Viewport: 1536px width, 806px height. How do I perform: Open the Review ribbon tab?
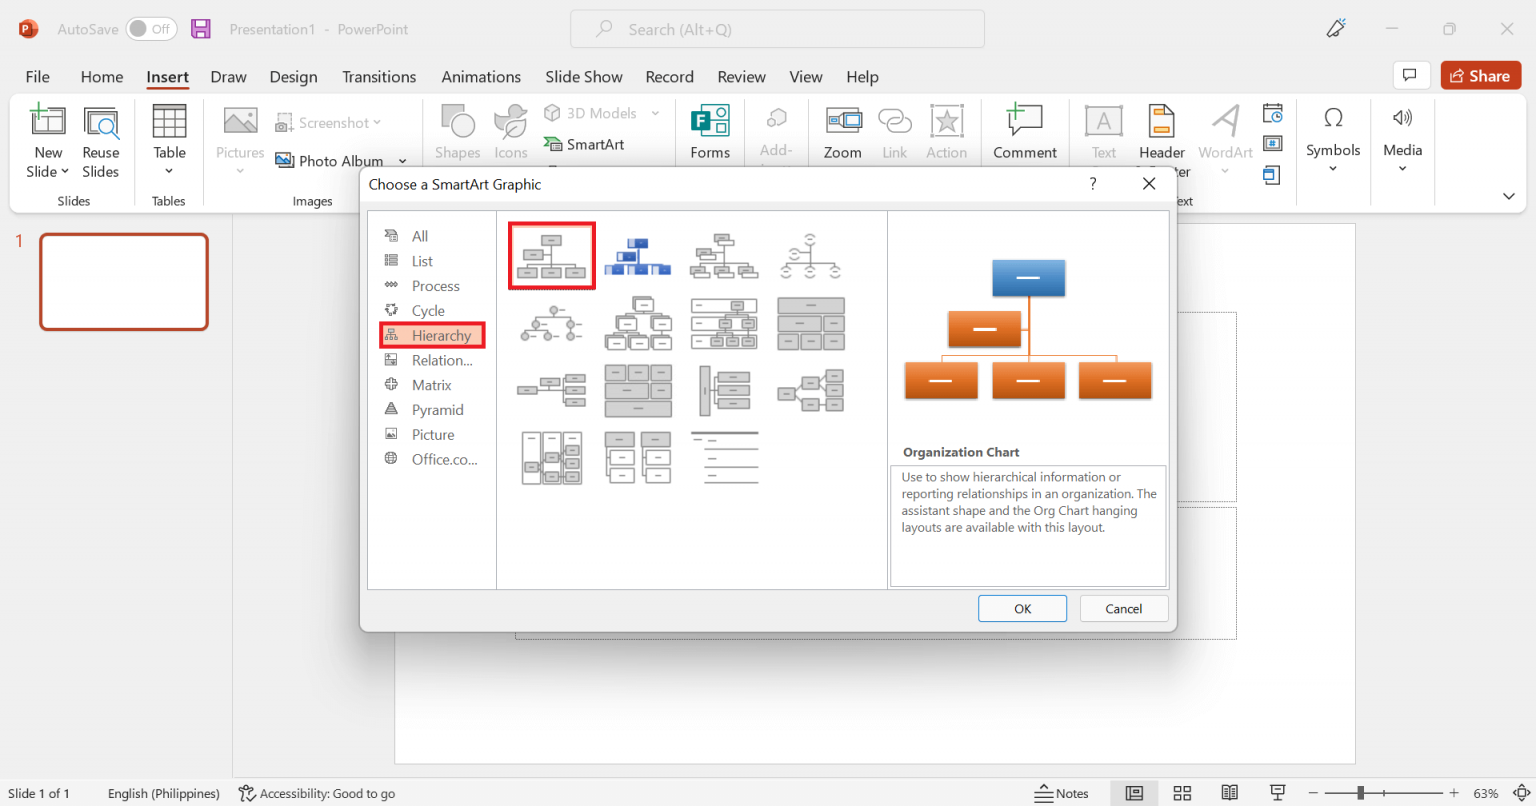pos(741,76)
